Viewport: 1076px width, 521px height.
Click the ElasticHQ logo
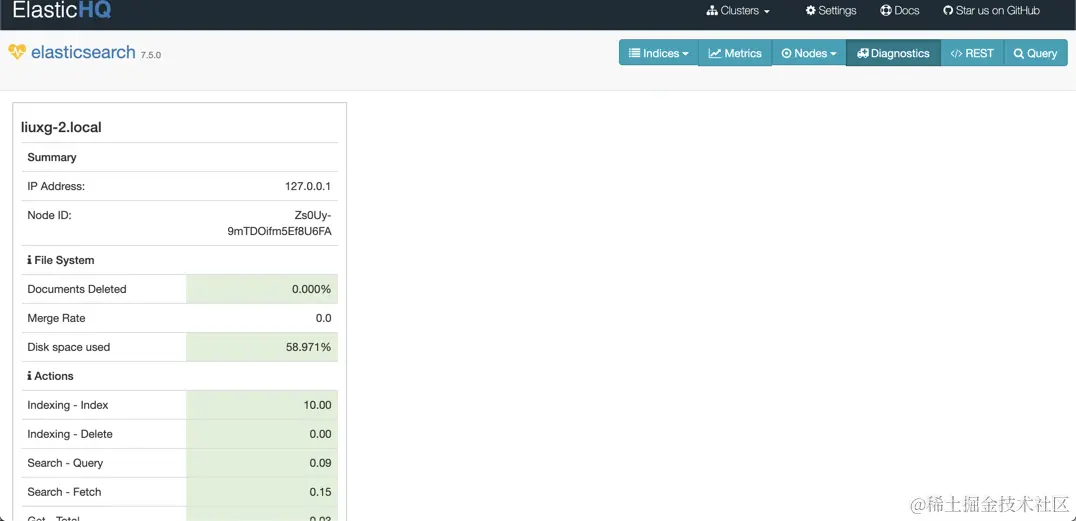62,10
